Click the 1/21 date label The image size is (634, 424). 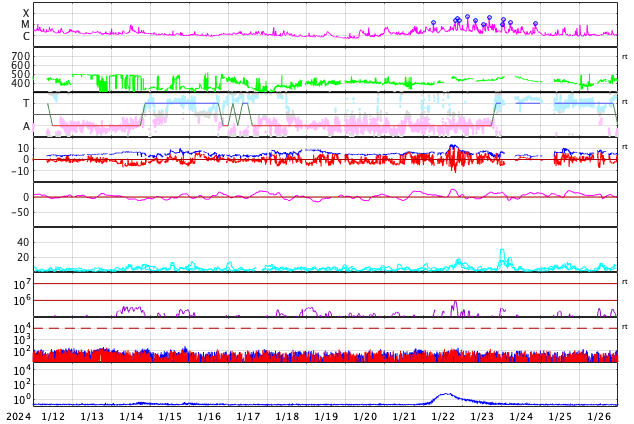(x=404, y=416)
